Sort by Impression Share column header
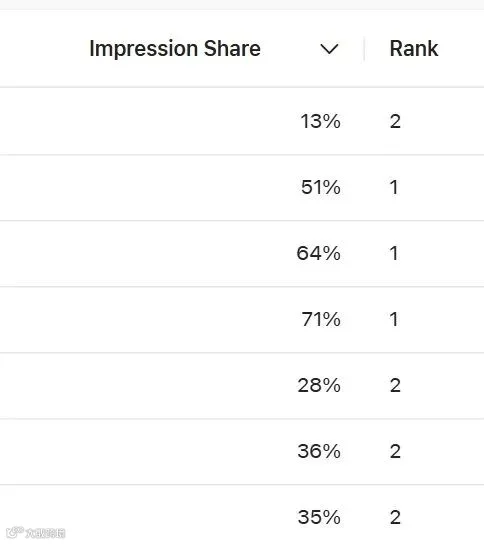 [x=175, y=49]
